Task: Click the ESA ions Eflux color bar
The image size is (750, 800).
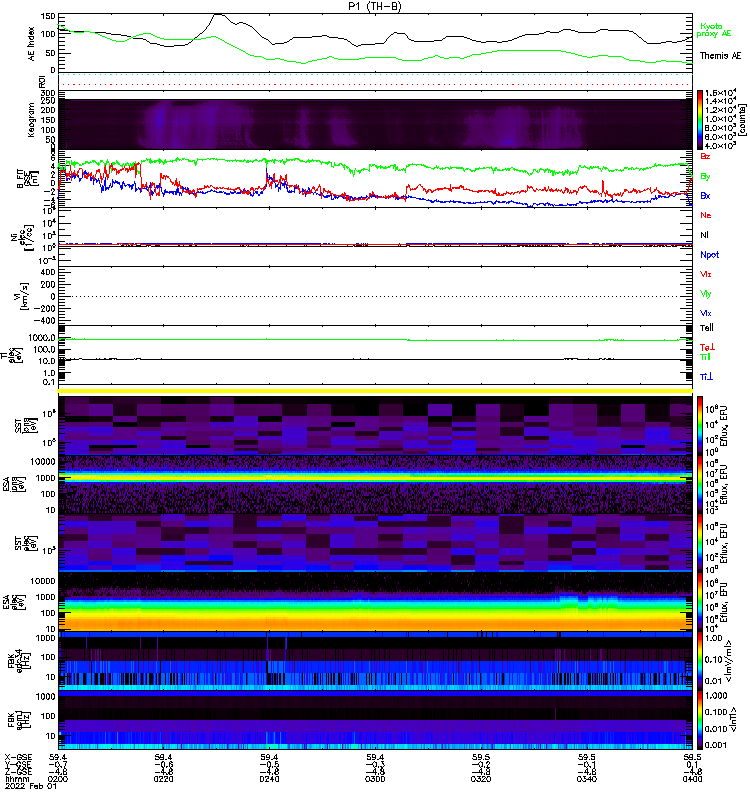Action: (700, 484)
